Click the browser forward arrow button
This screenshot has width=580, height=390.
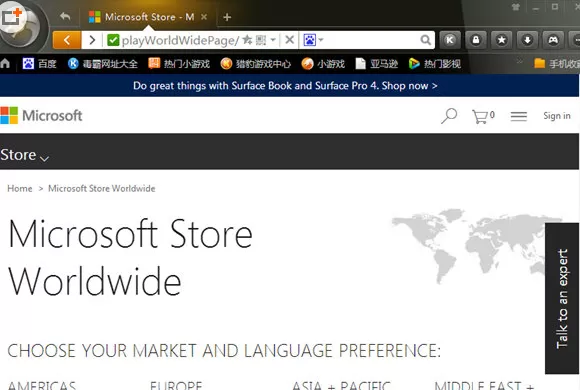pos(92,40)
